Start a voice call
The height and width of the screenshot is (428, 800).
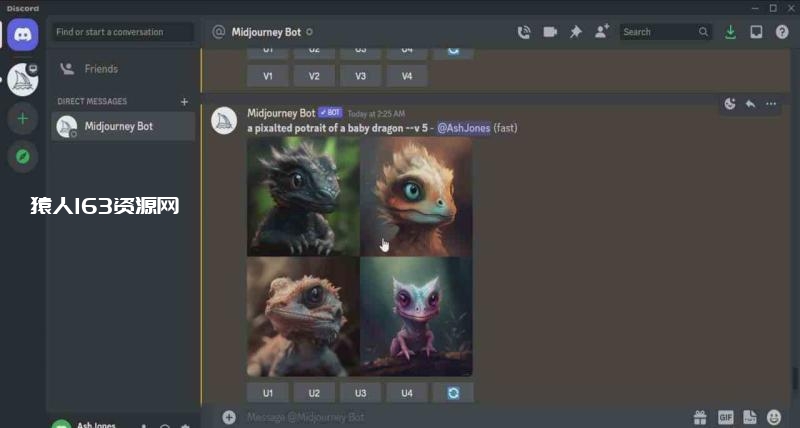click(x=524, y=32)
